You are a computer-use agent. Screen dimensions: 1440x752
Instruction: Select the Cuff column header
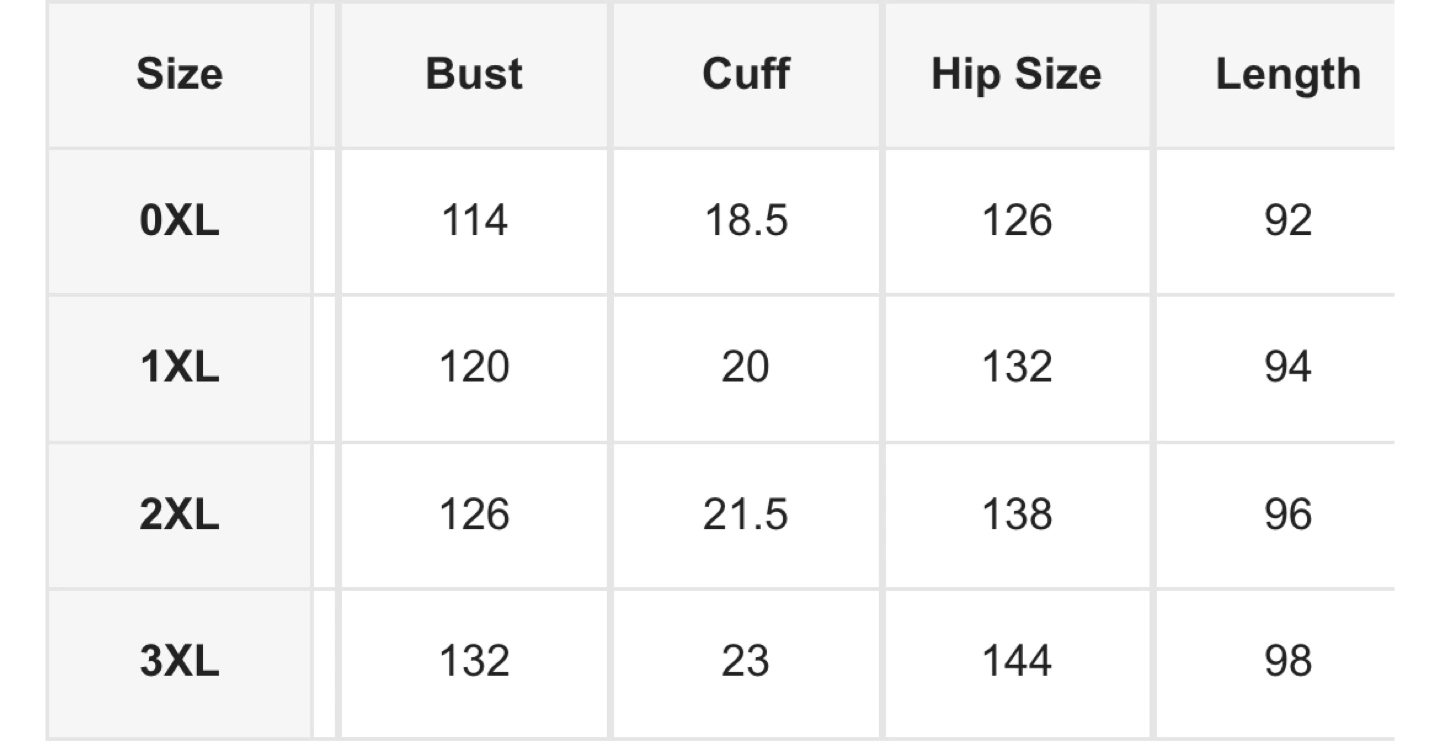(x=745, y=75)
